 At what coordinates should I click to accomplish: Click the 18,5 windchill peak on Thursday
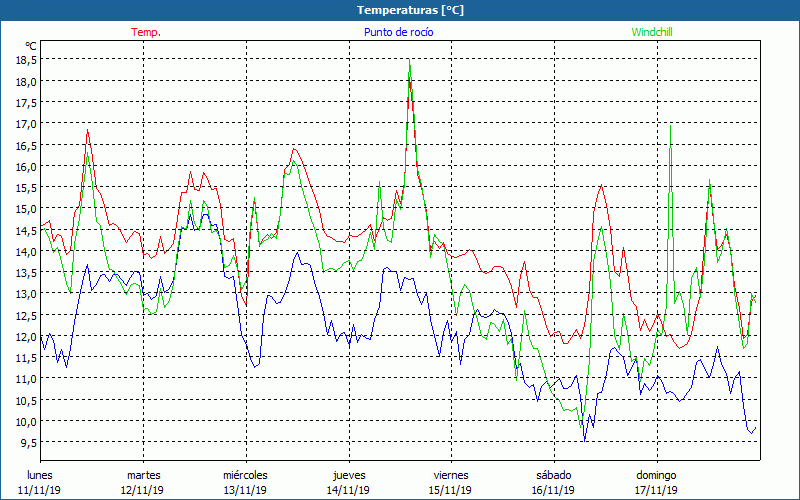(409, 61)
